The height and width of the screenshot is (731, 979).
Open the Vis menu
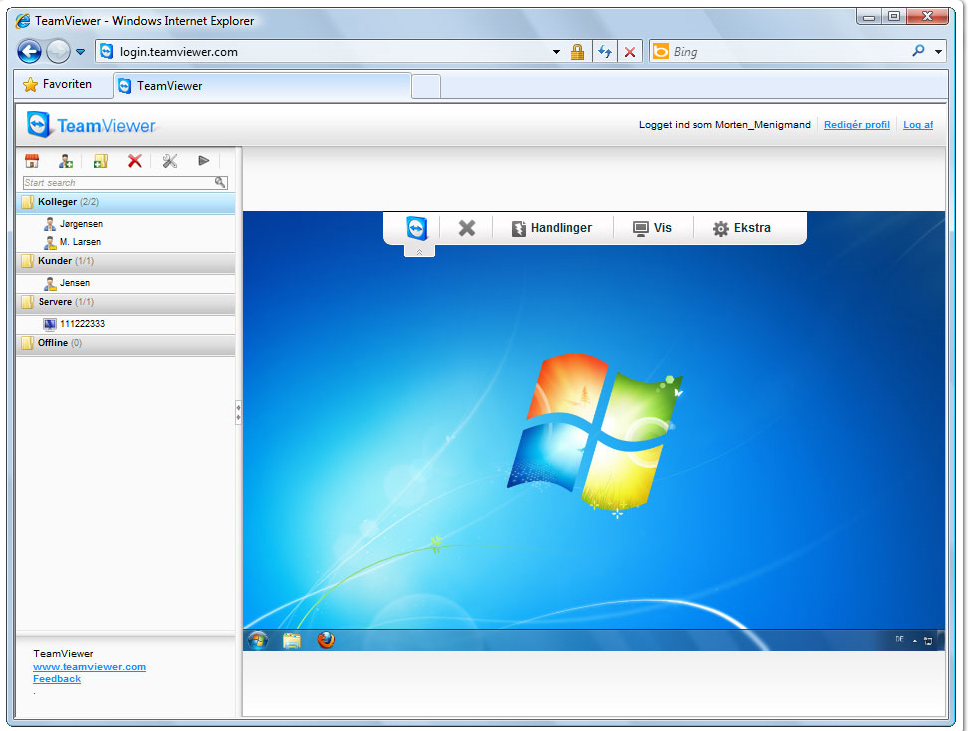pyautogui.click(x=652, y=228)
